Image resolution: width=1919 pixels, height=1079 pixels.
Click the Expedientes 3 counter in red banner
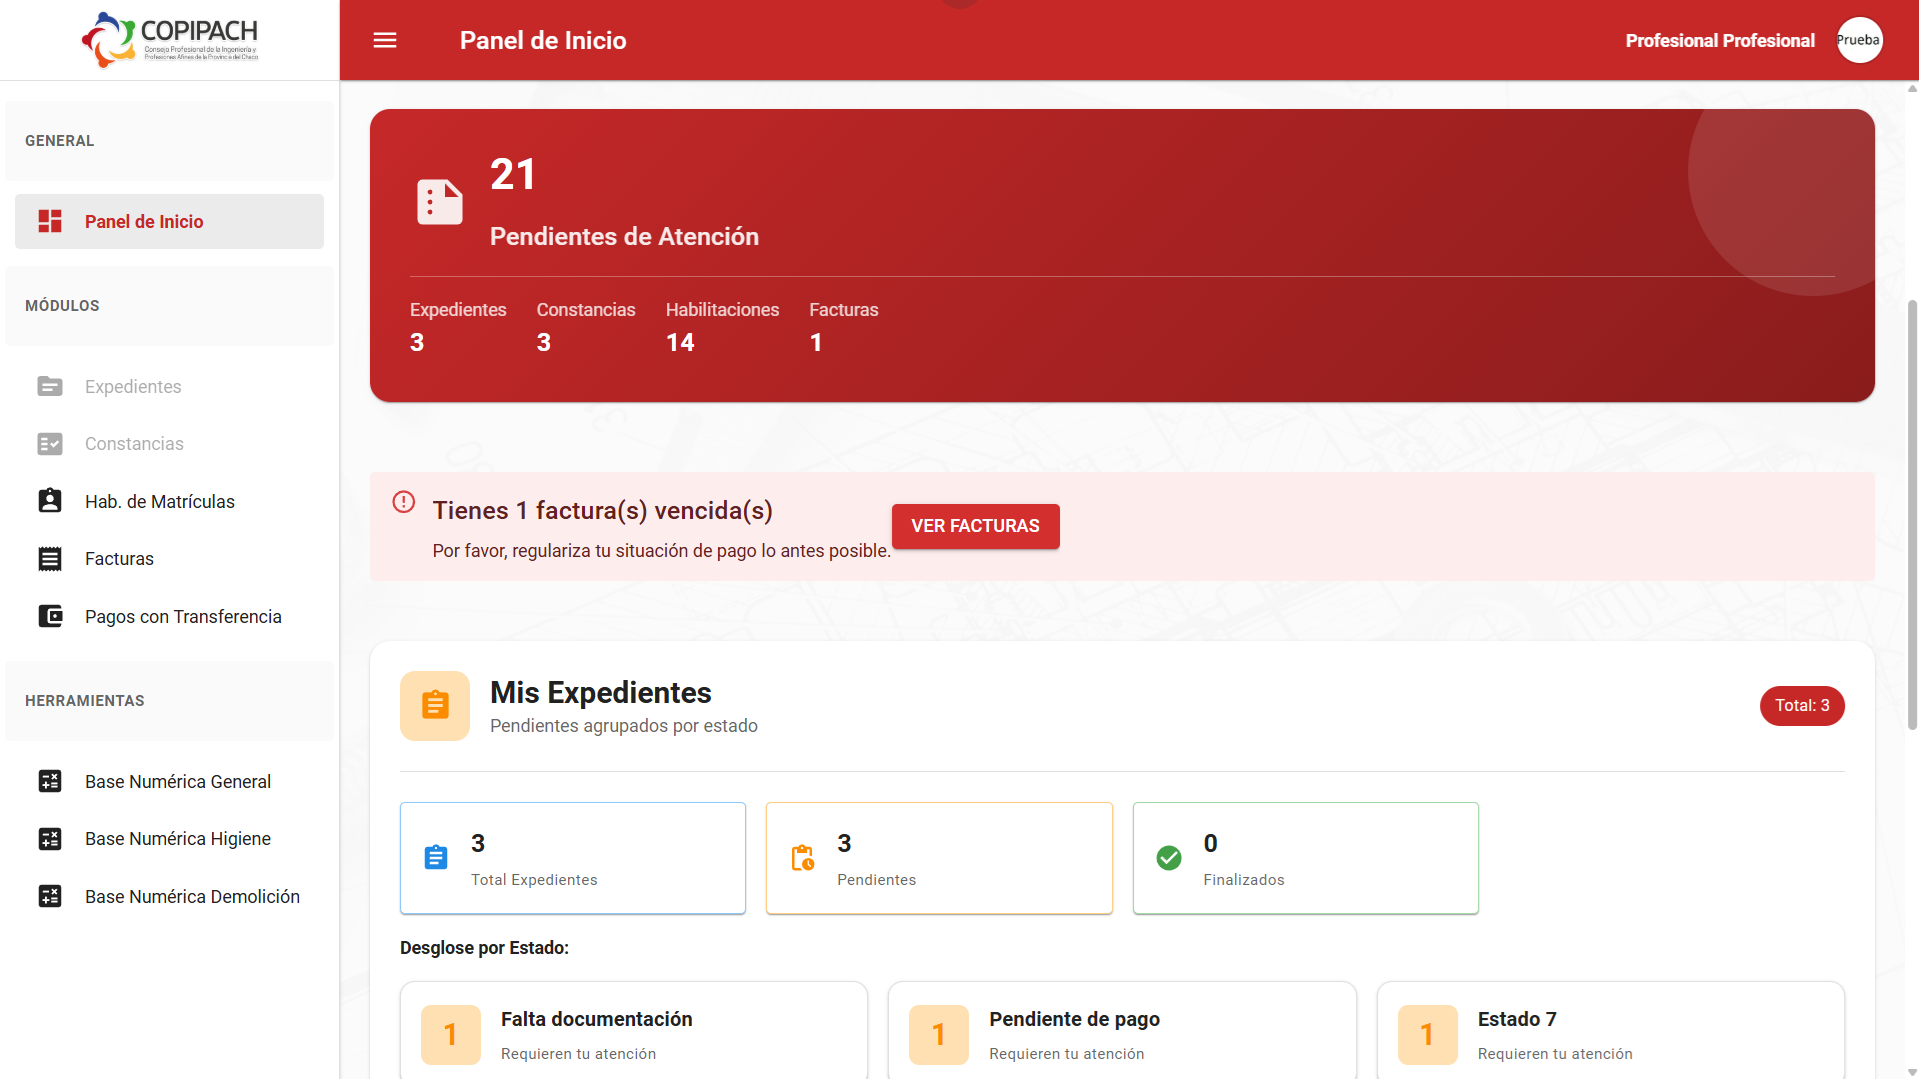click(x=458, y=327)
